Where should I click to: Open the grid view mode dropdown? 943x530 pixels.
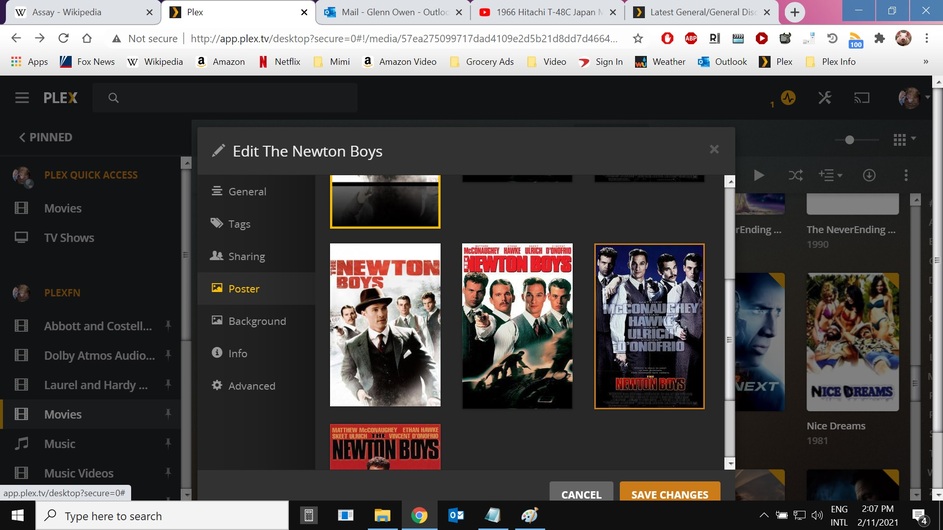(904, 140)
